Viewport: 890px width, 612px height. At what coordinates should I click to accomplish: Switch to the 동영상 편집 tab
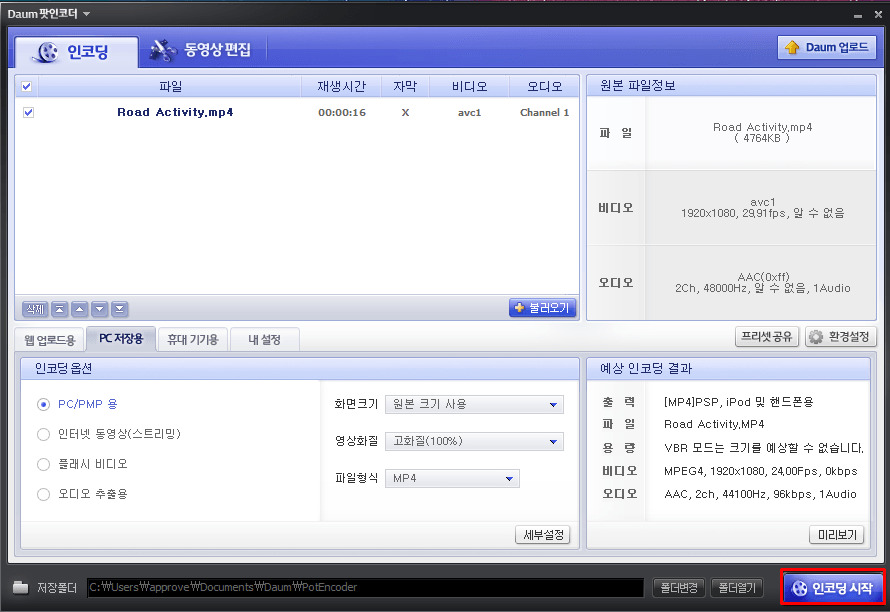(x=201, y=50)
